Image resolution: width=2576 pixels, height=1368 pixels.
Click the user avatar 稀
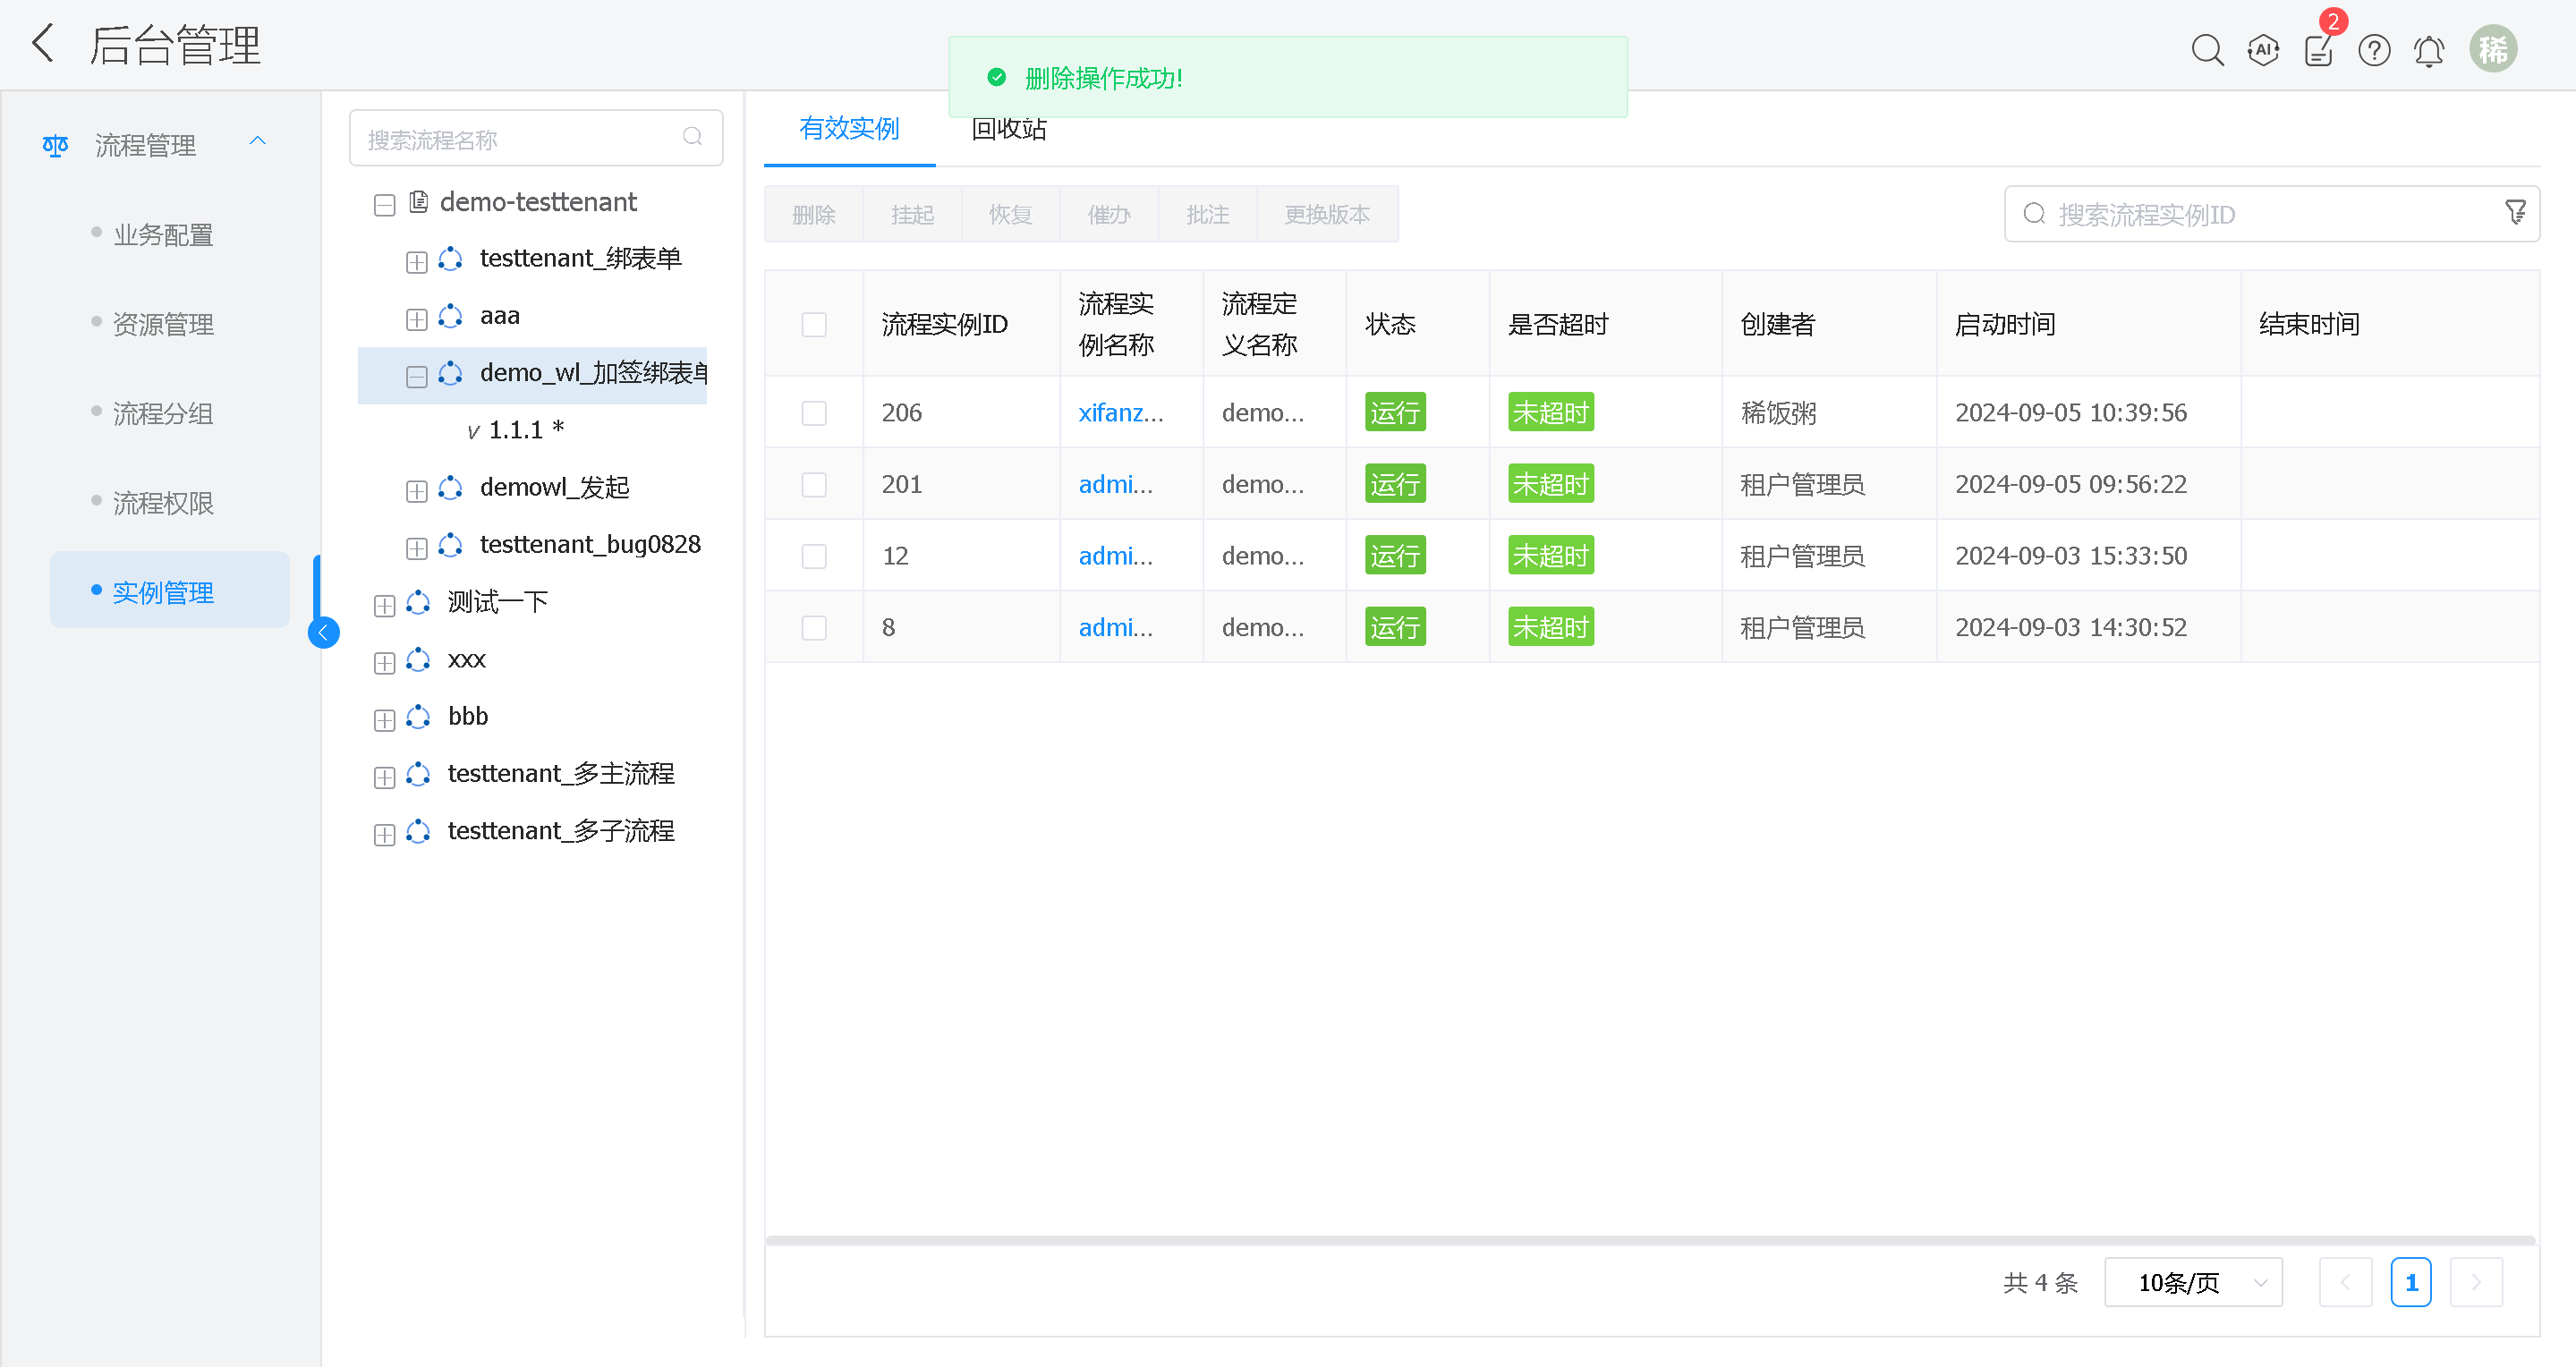click(2493, 50)
